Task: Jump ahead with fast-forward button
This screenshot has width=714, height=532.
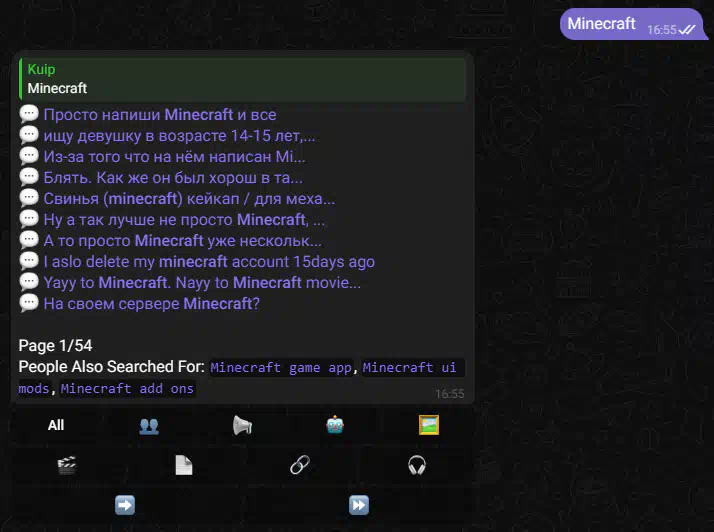Action: 359,505
